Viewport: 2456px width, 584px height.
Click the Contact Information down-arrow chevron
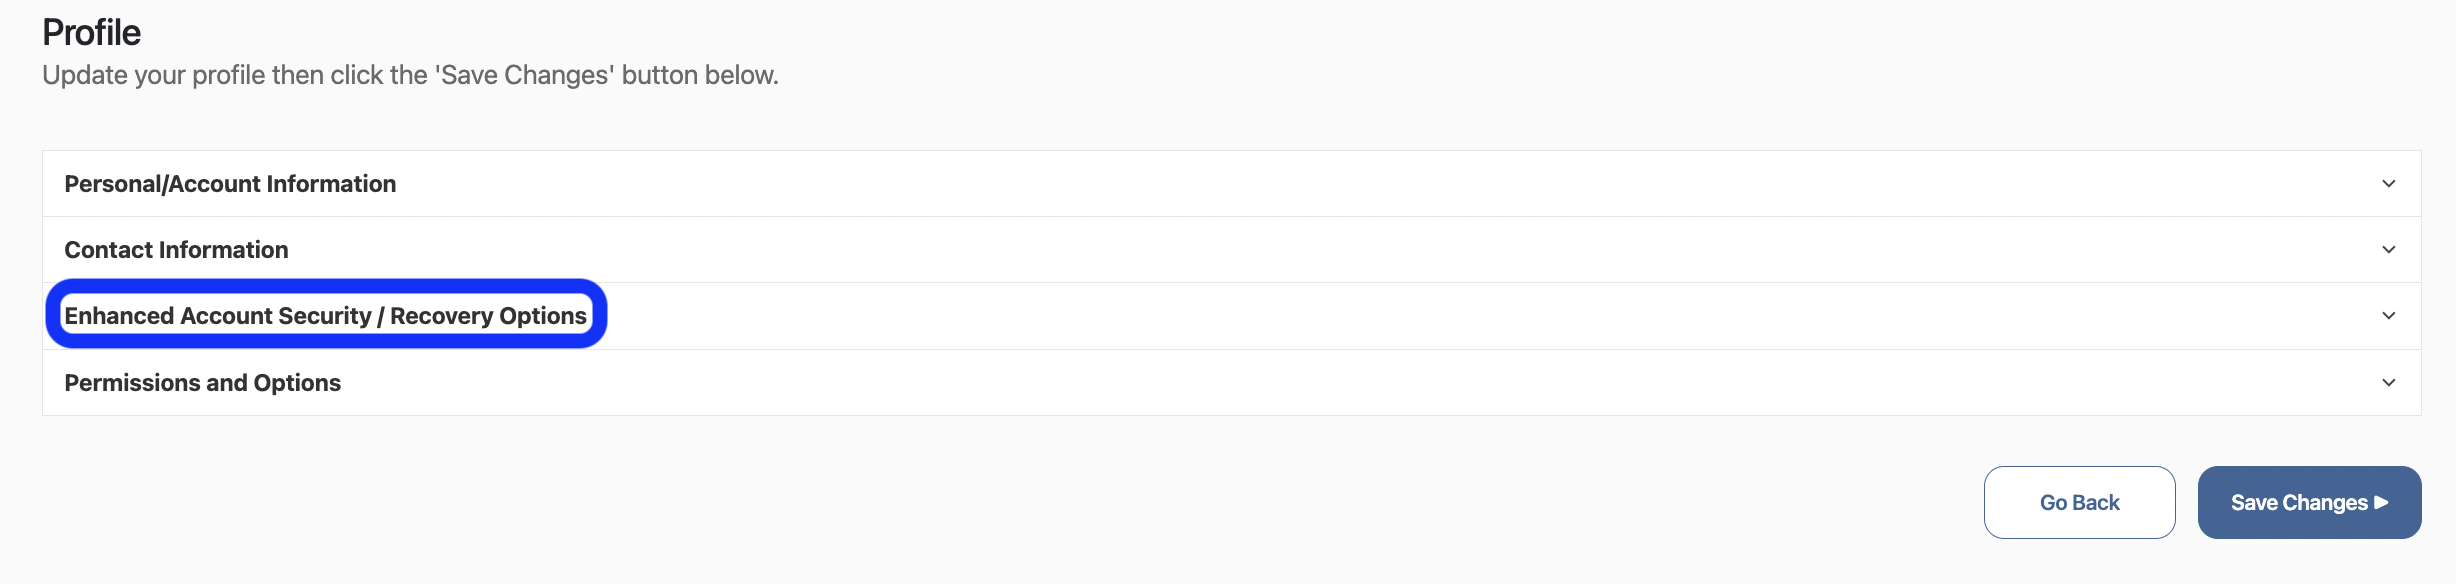tap(2388, 250)
